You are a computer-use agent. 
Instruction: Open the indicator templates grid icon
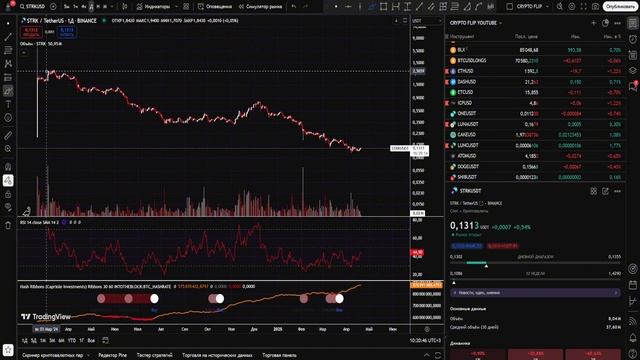click(186, 7)
